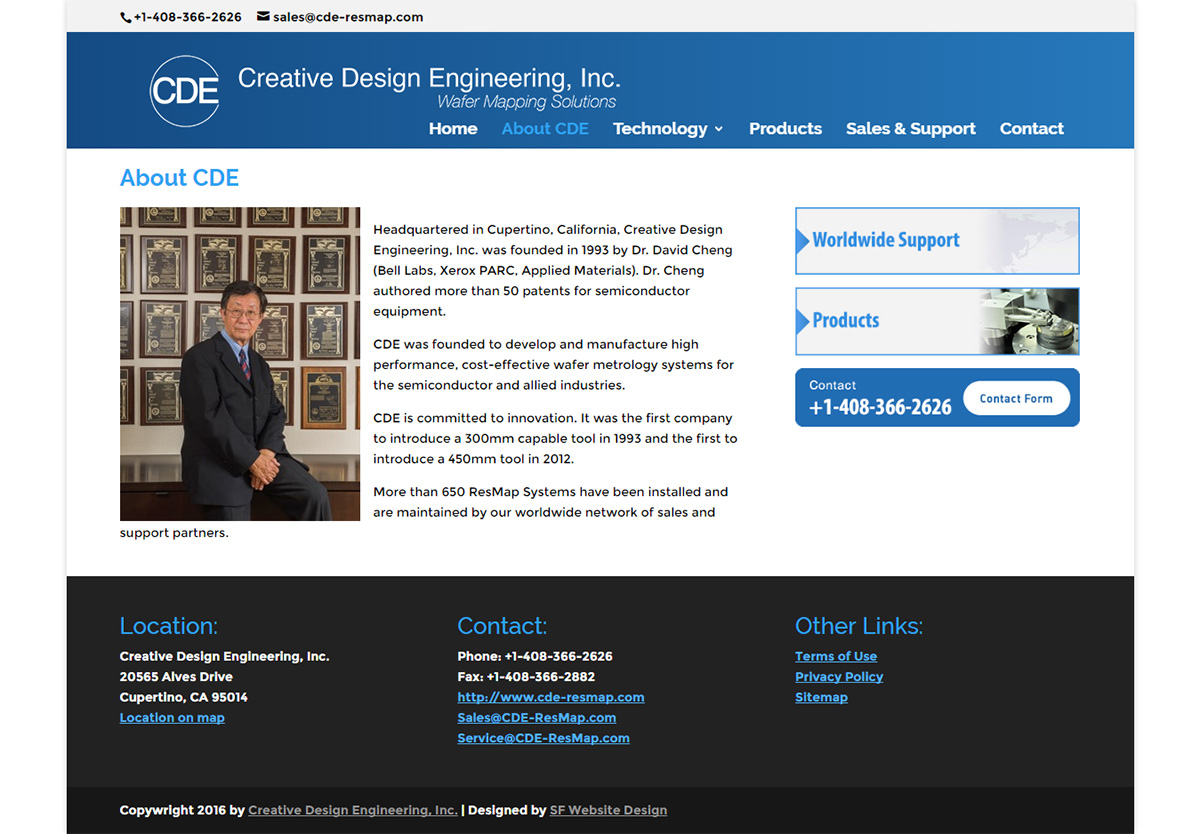Click the Sitemap link
1200x834 pixels.
click(821, 697)
